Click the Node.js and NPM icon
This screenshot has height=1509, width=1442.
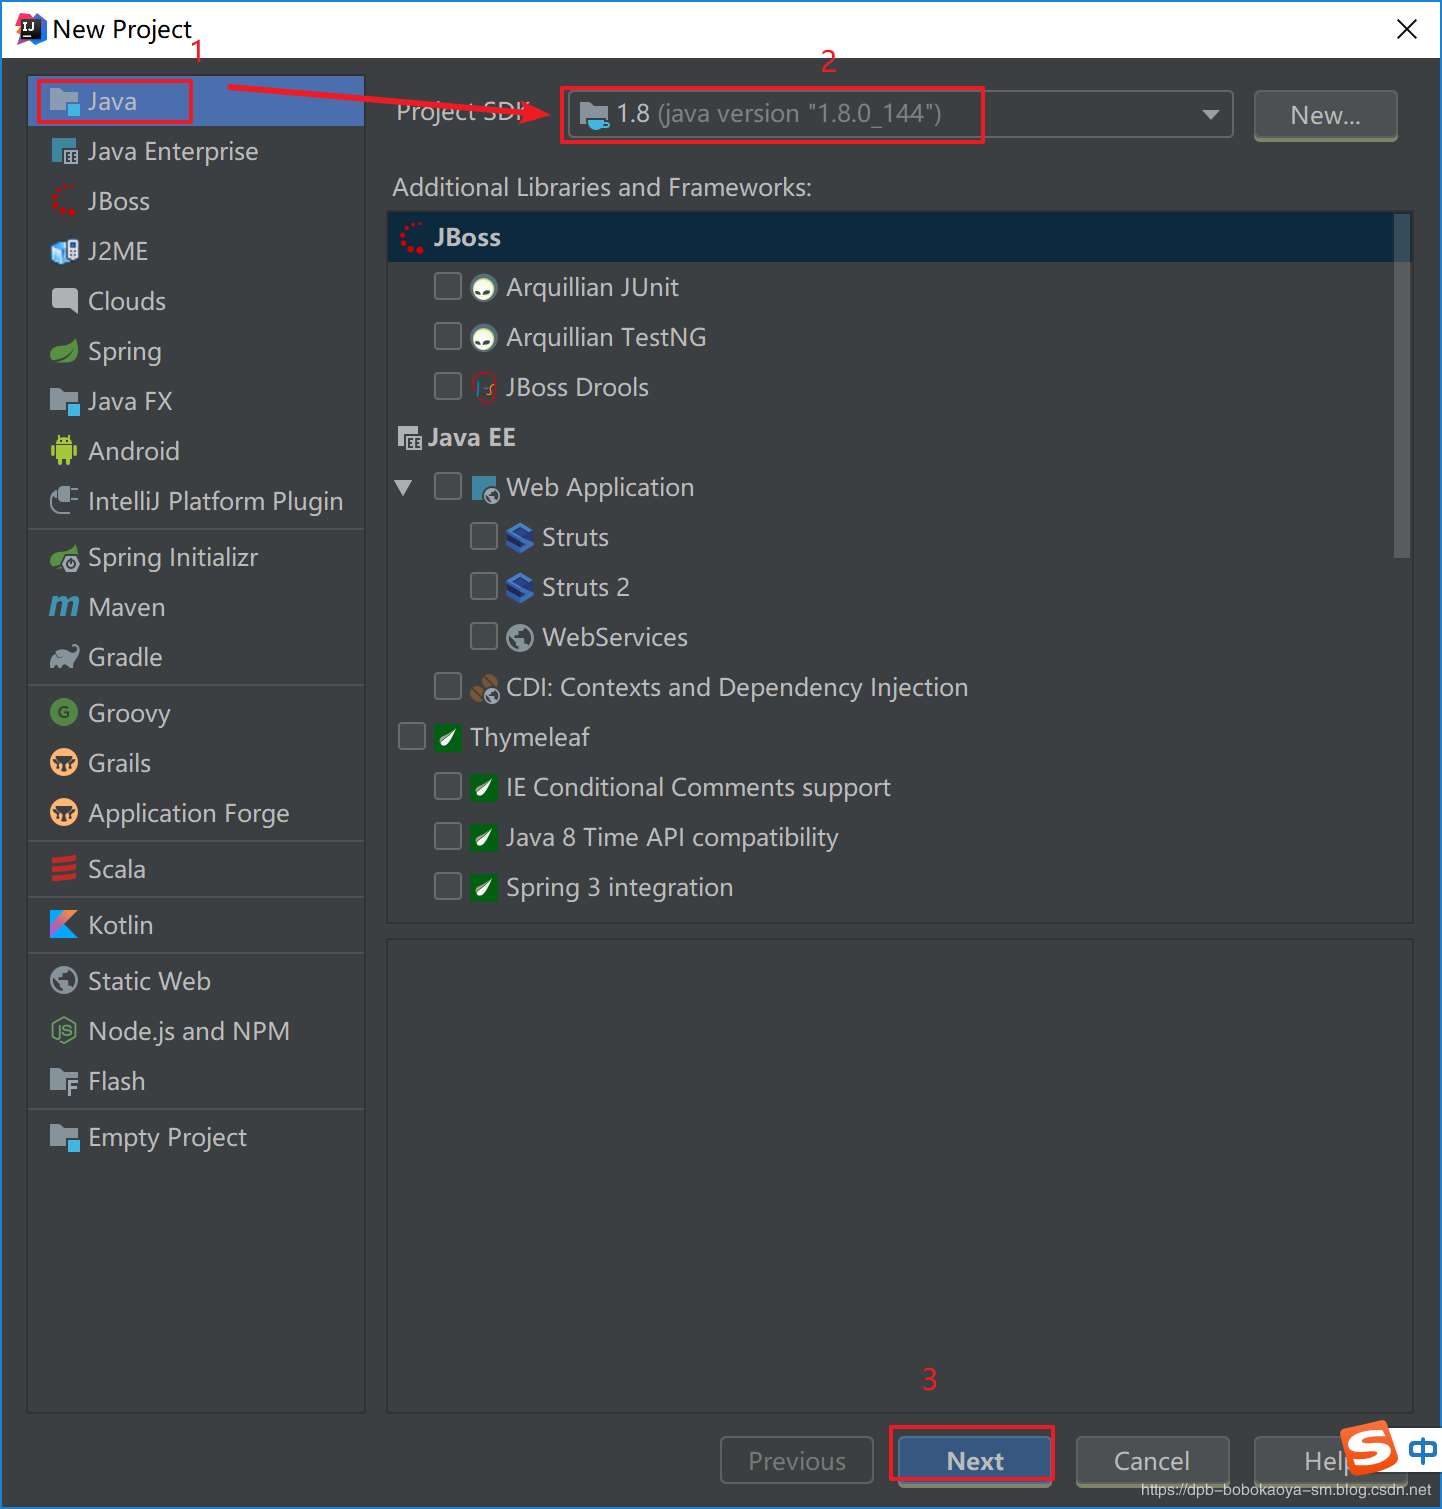(x=64, y=1031)
